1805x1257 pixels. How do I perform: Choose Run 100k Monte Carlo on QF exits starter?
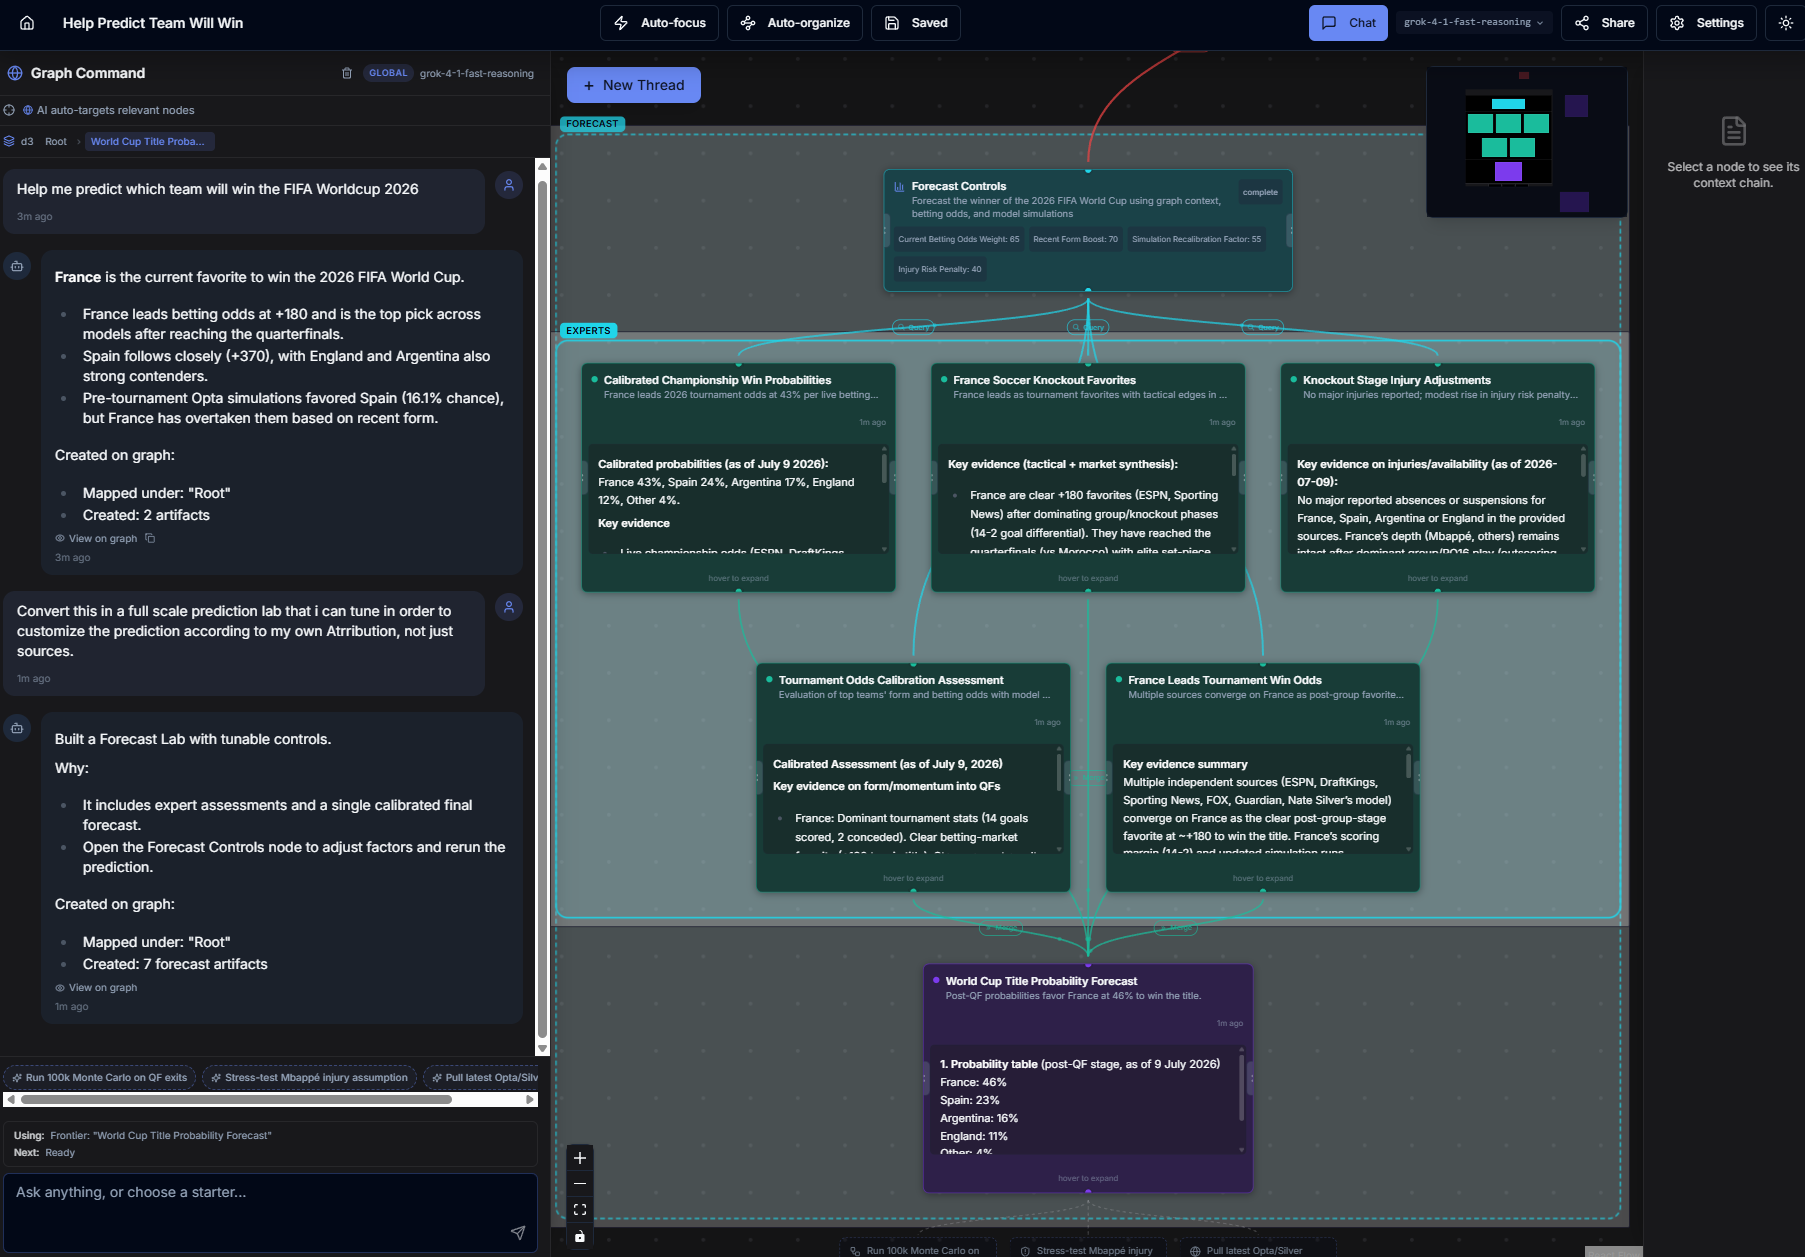[100, 1077]
